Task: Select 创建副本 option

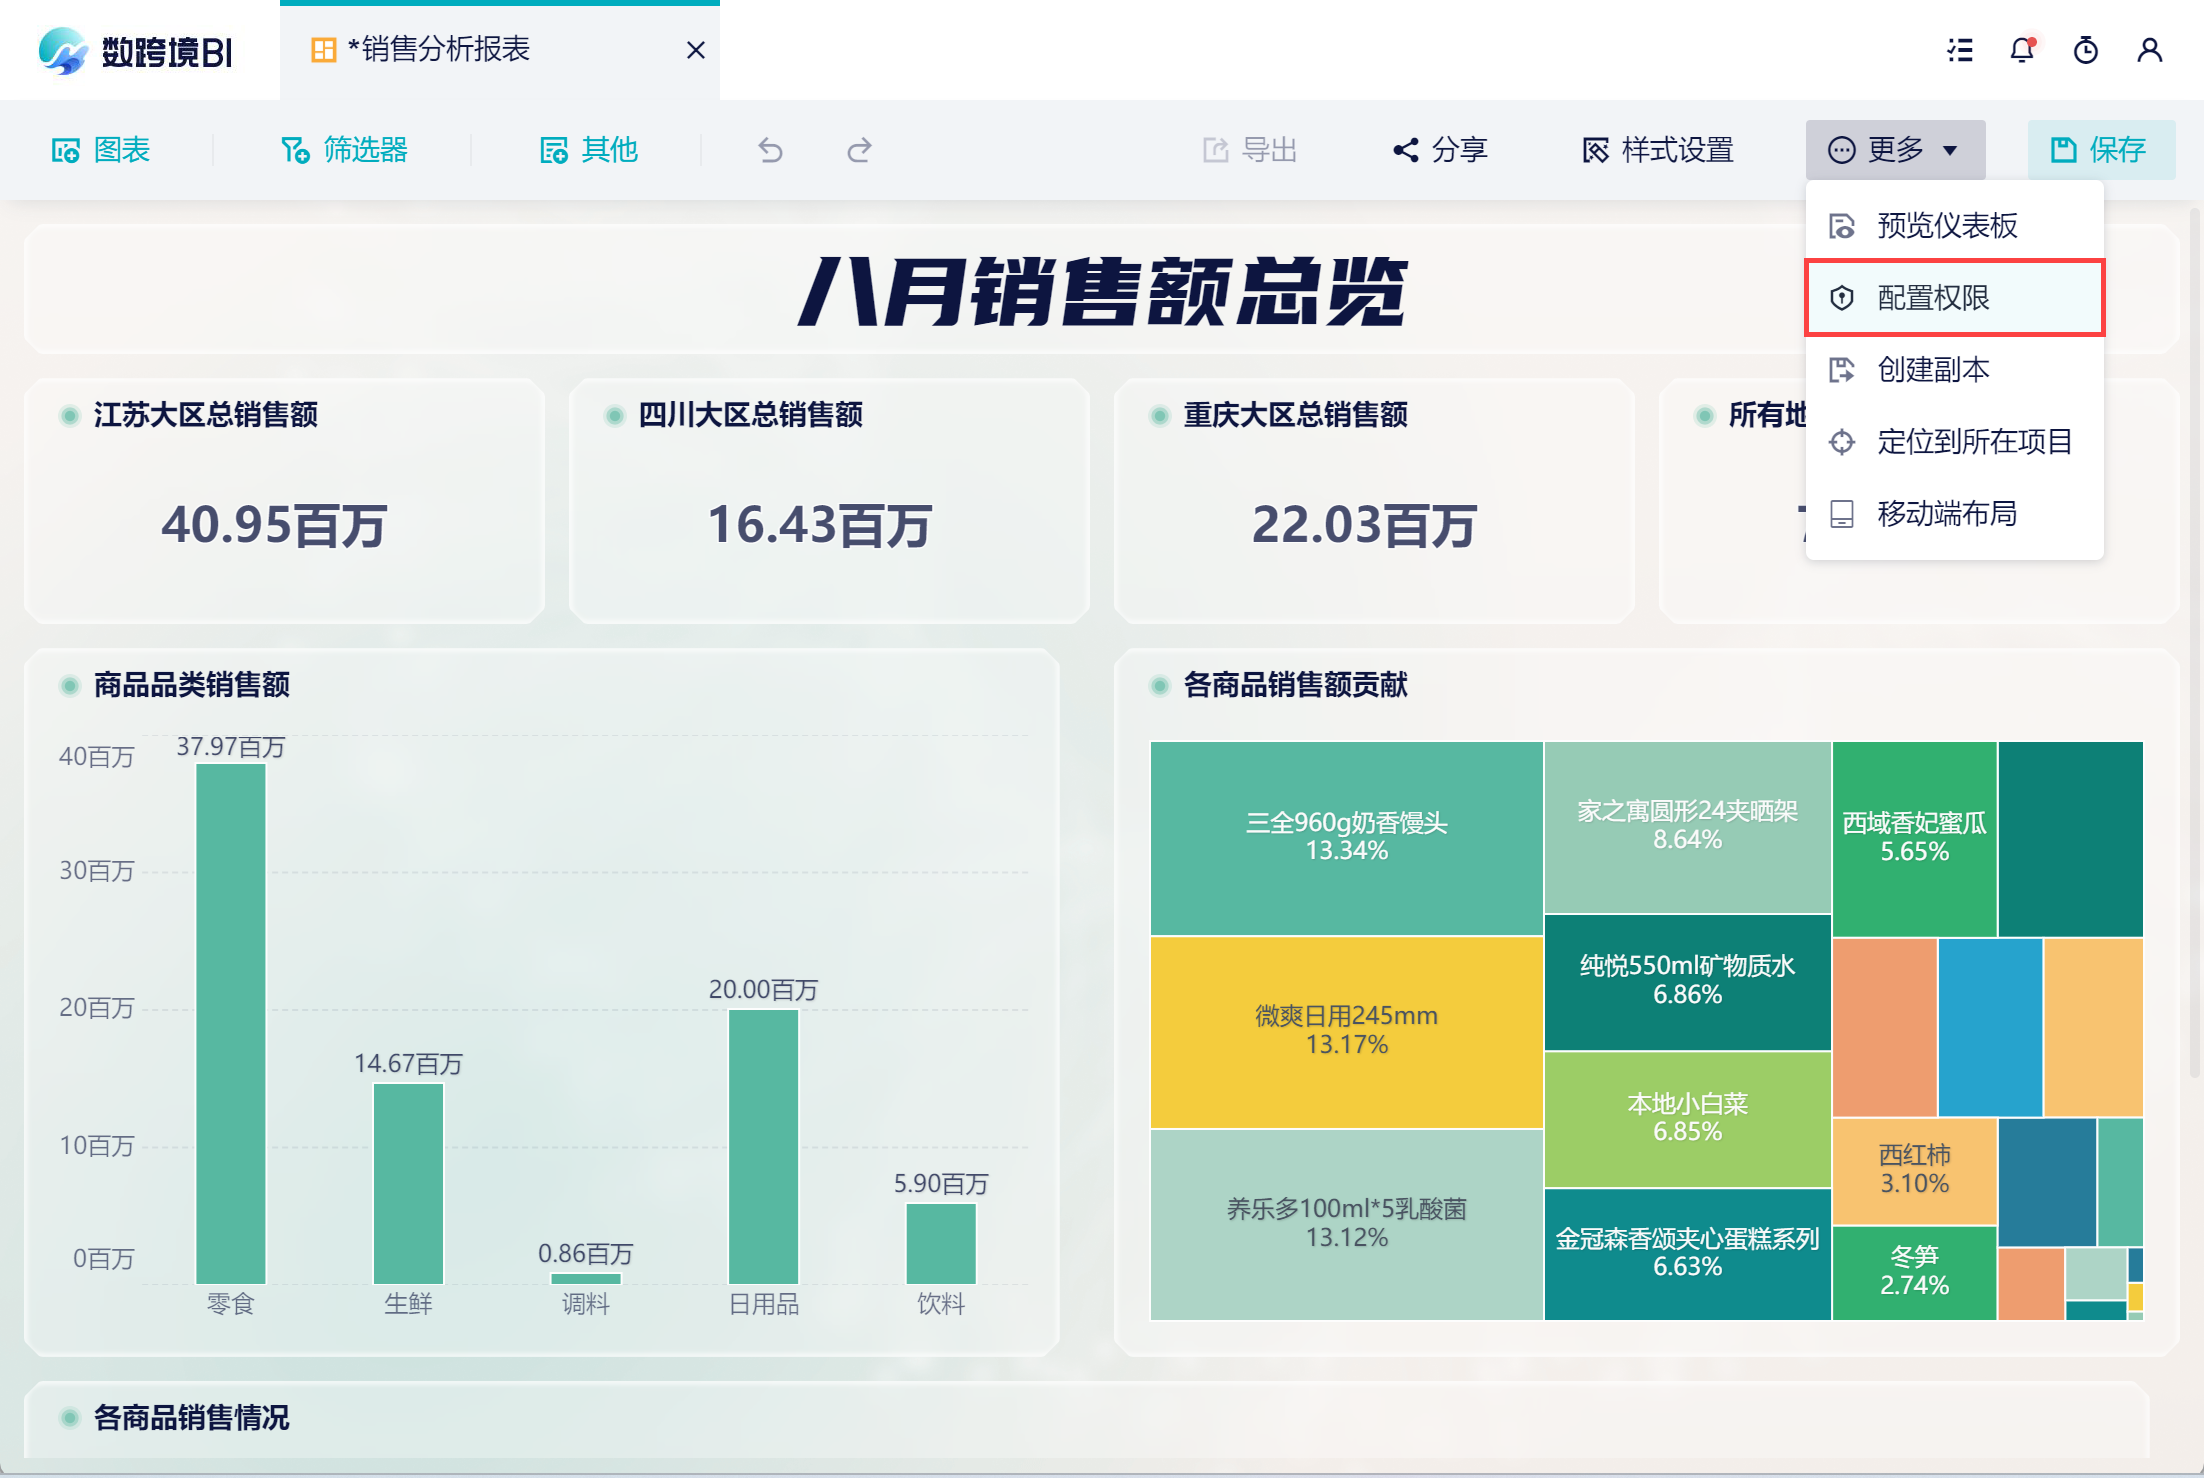Action: point(1932,370)
